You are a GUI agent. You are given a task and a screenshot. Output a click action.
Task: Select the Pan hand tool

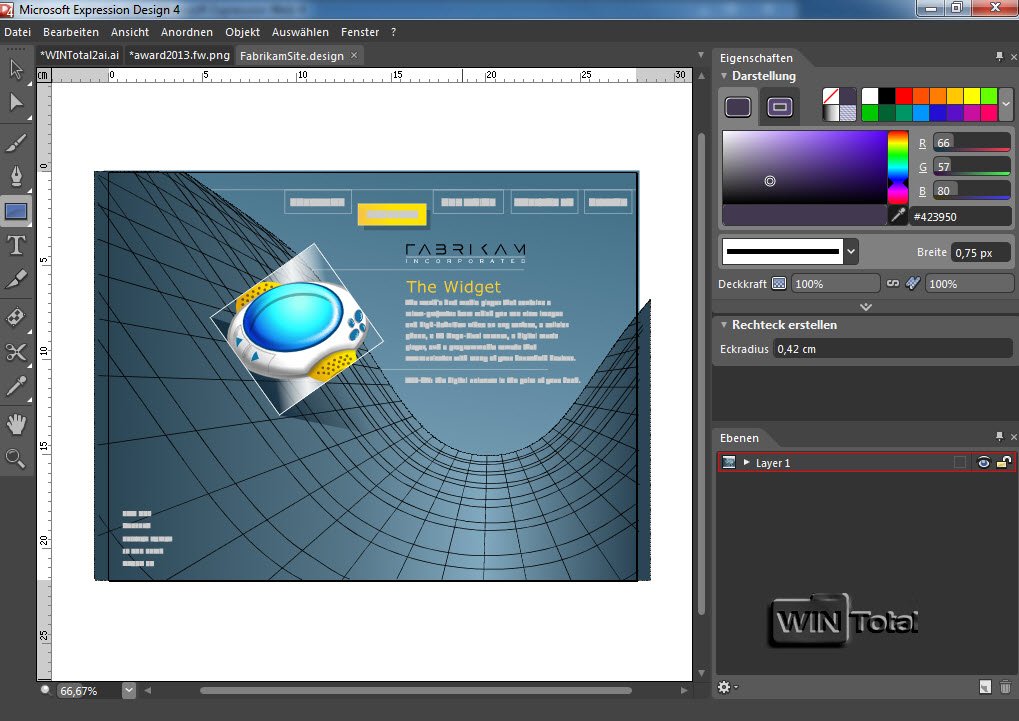coord(16,424)
